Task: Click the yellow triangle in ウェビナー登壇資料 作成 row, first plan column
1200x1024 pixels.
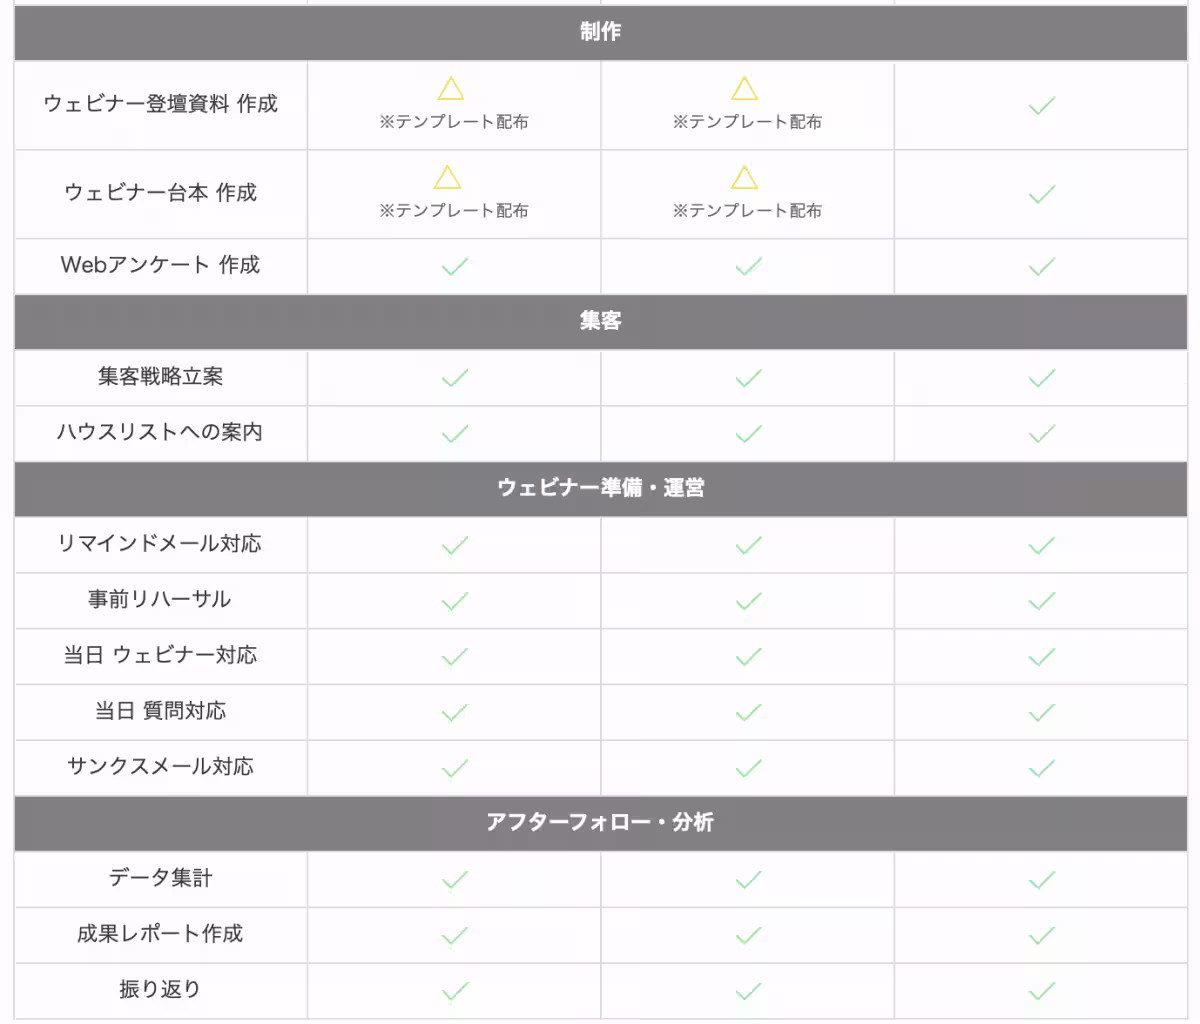Action: coord(451,89)
